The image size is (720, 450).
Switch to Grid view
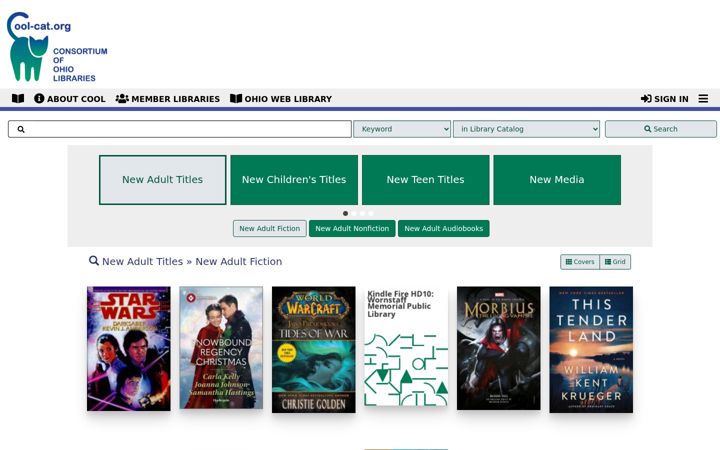pyautogui.click(x=615, y=262)
